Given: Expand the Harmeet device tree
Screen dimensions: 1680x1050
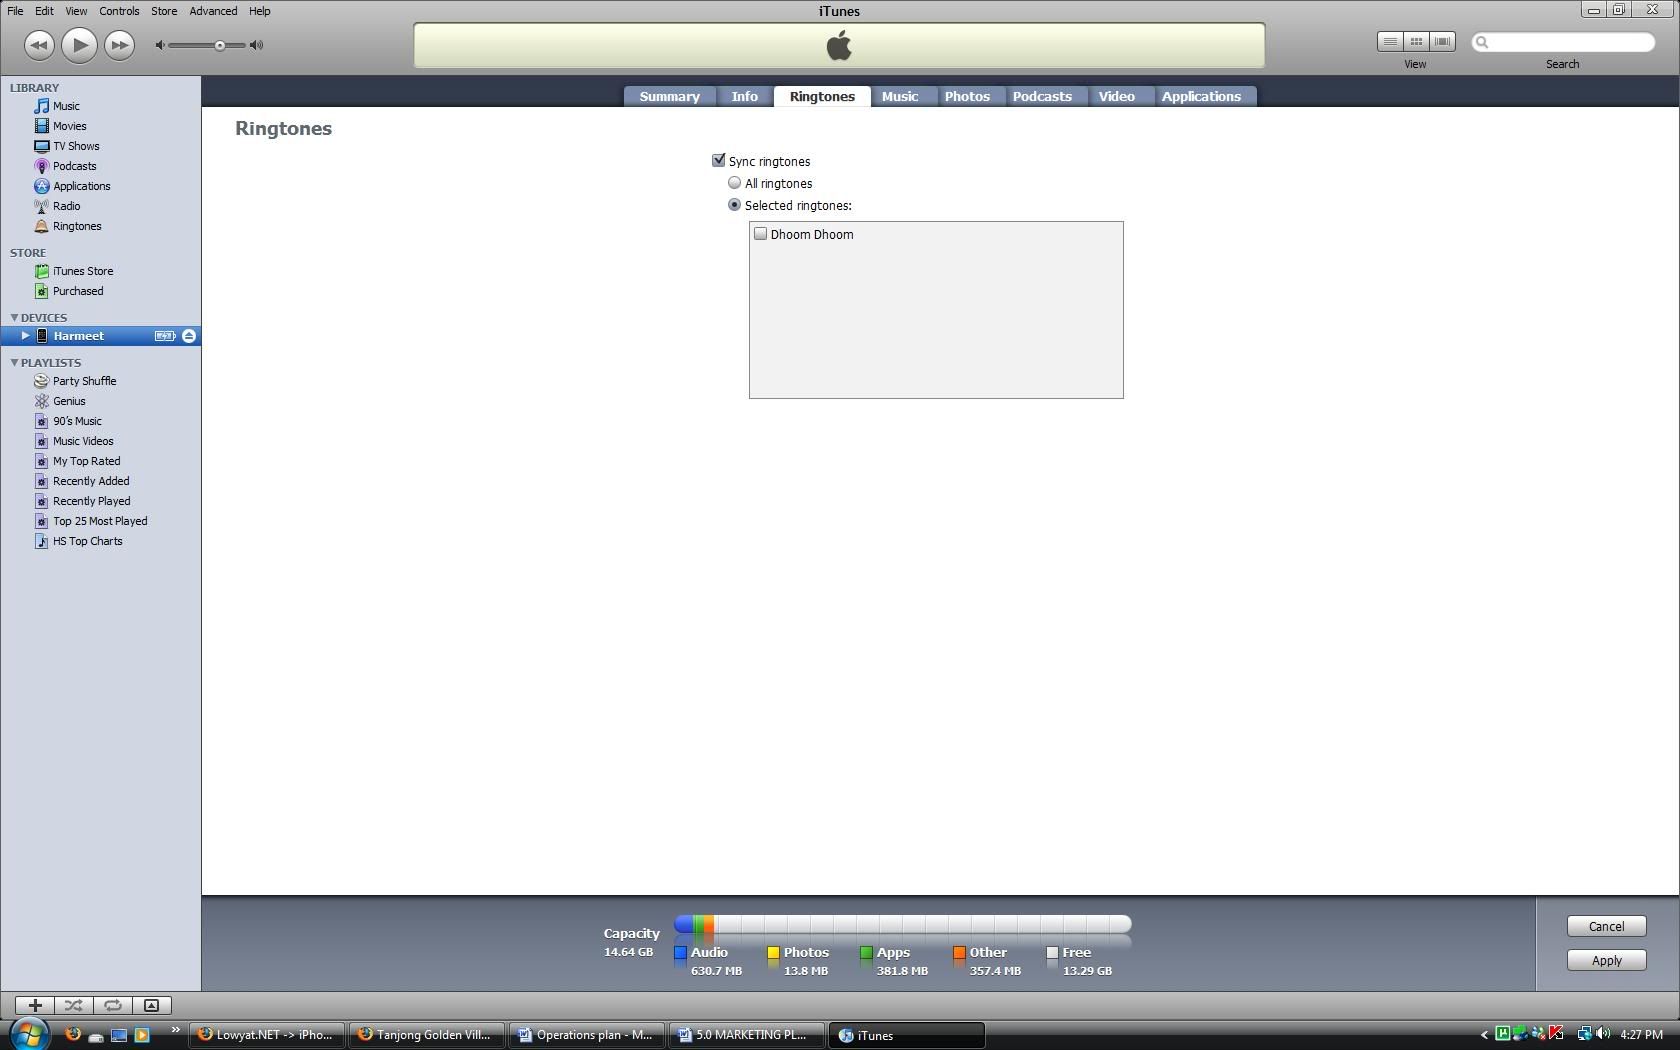Looking at the screenshot, I should (x=25, y=336).
